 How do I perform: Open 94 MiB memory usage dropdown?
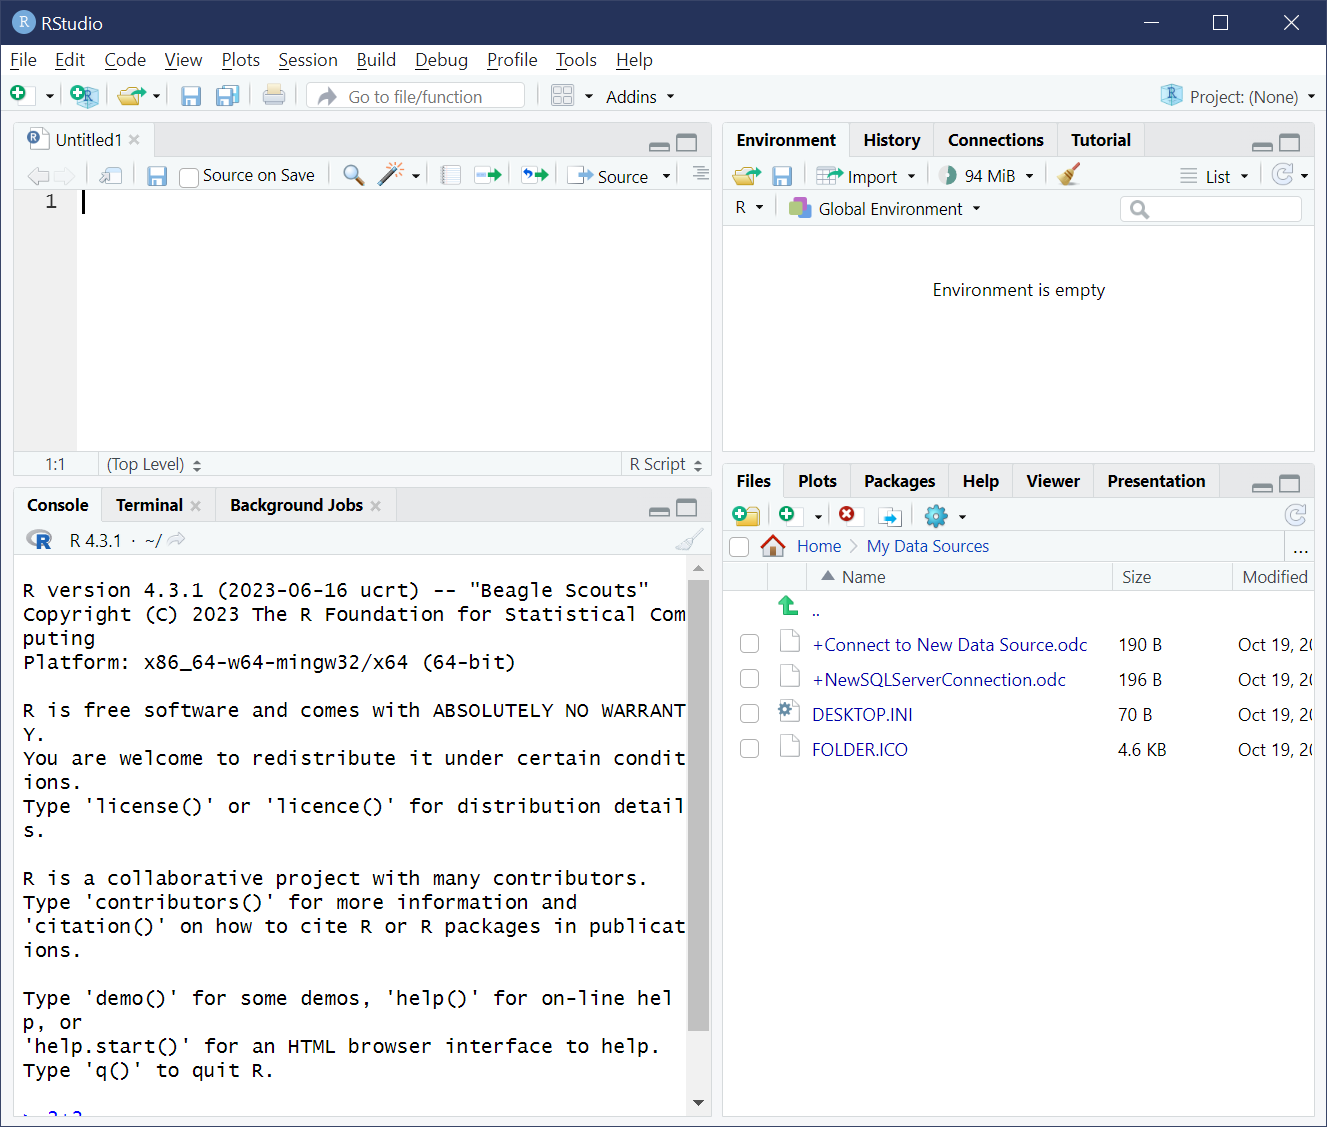pos(987,176)
